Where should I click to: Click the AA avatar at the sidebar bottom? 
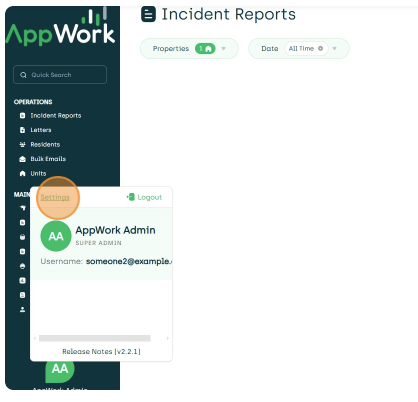pos(60,369)
